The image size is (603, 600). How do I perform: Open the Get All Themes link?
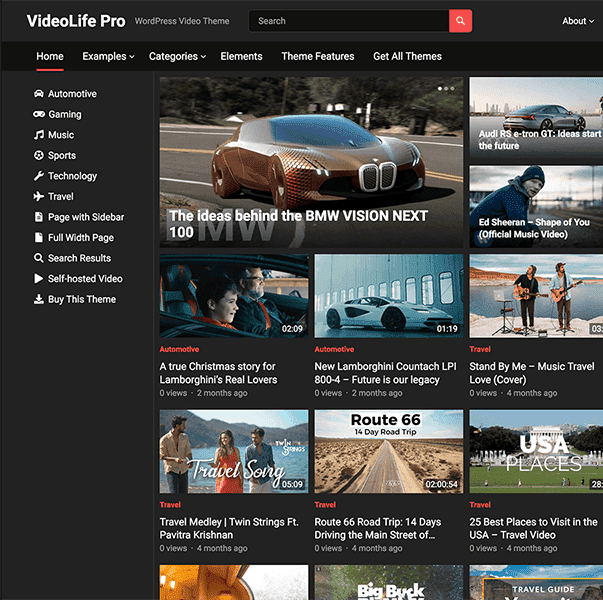407,57
